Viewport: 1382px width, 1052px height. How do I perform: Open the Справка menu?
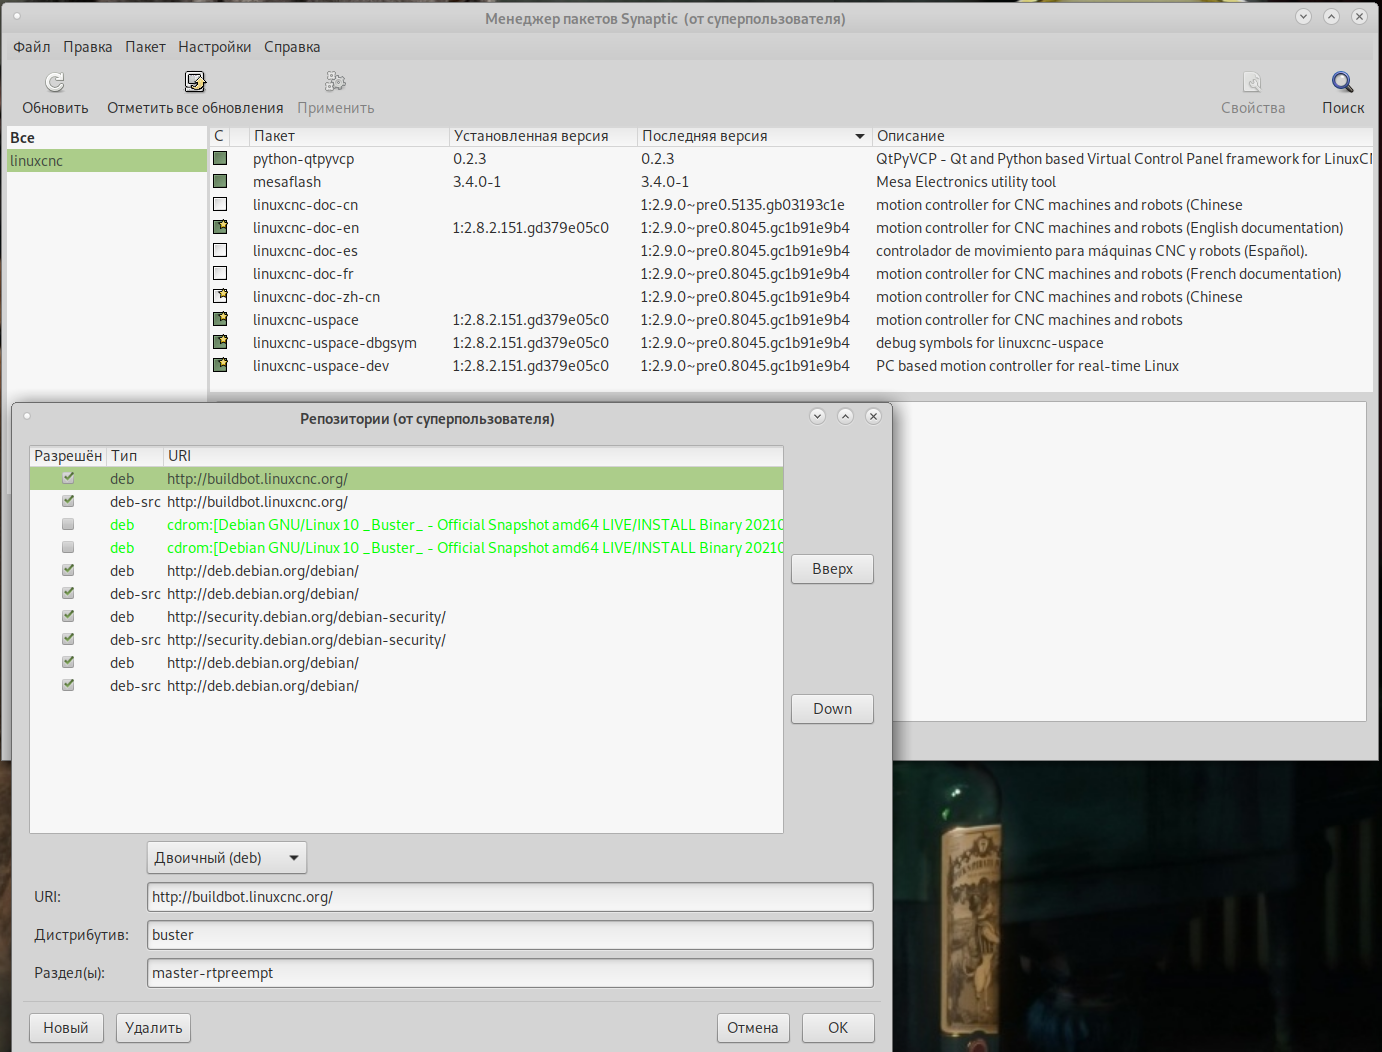coord(292,47)
